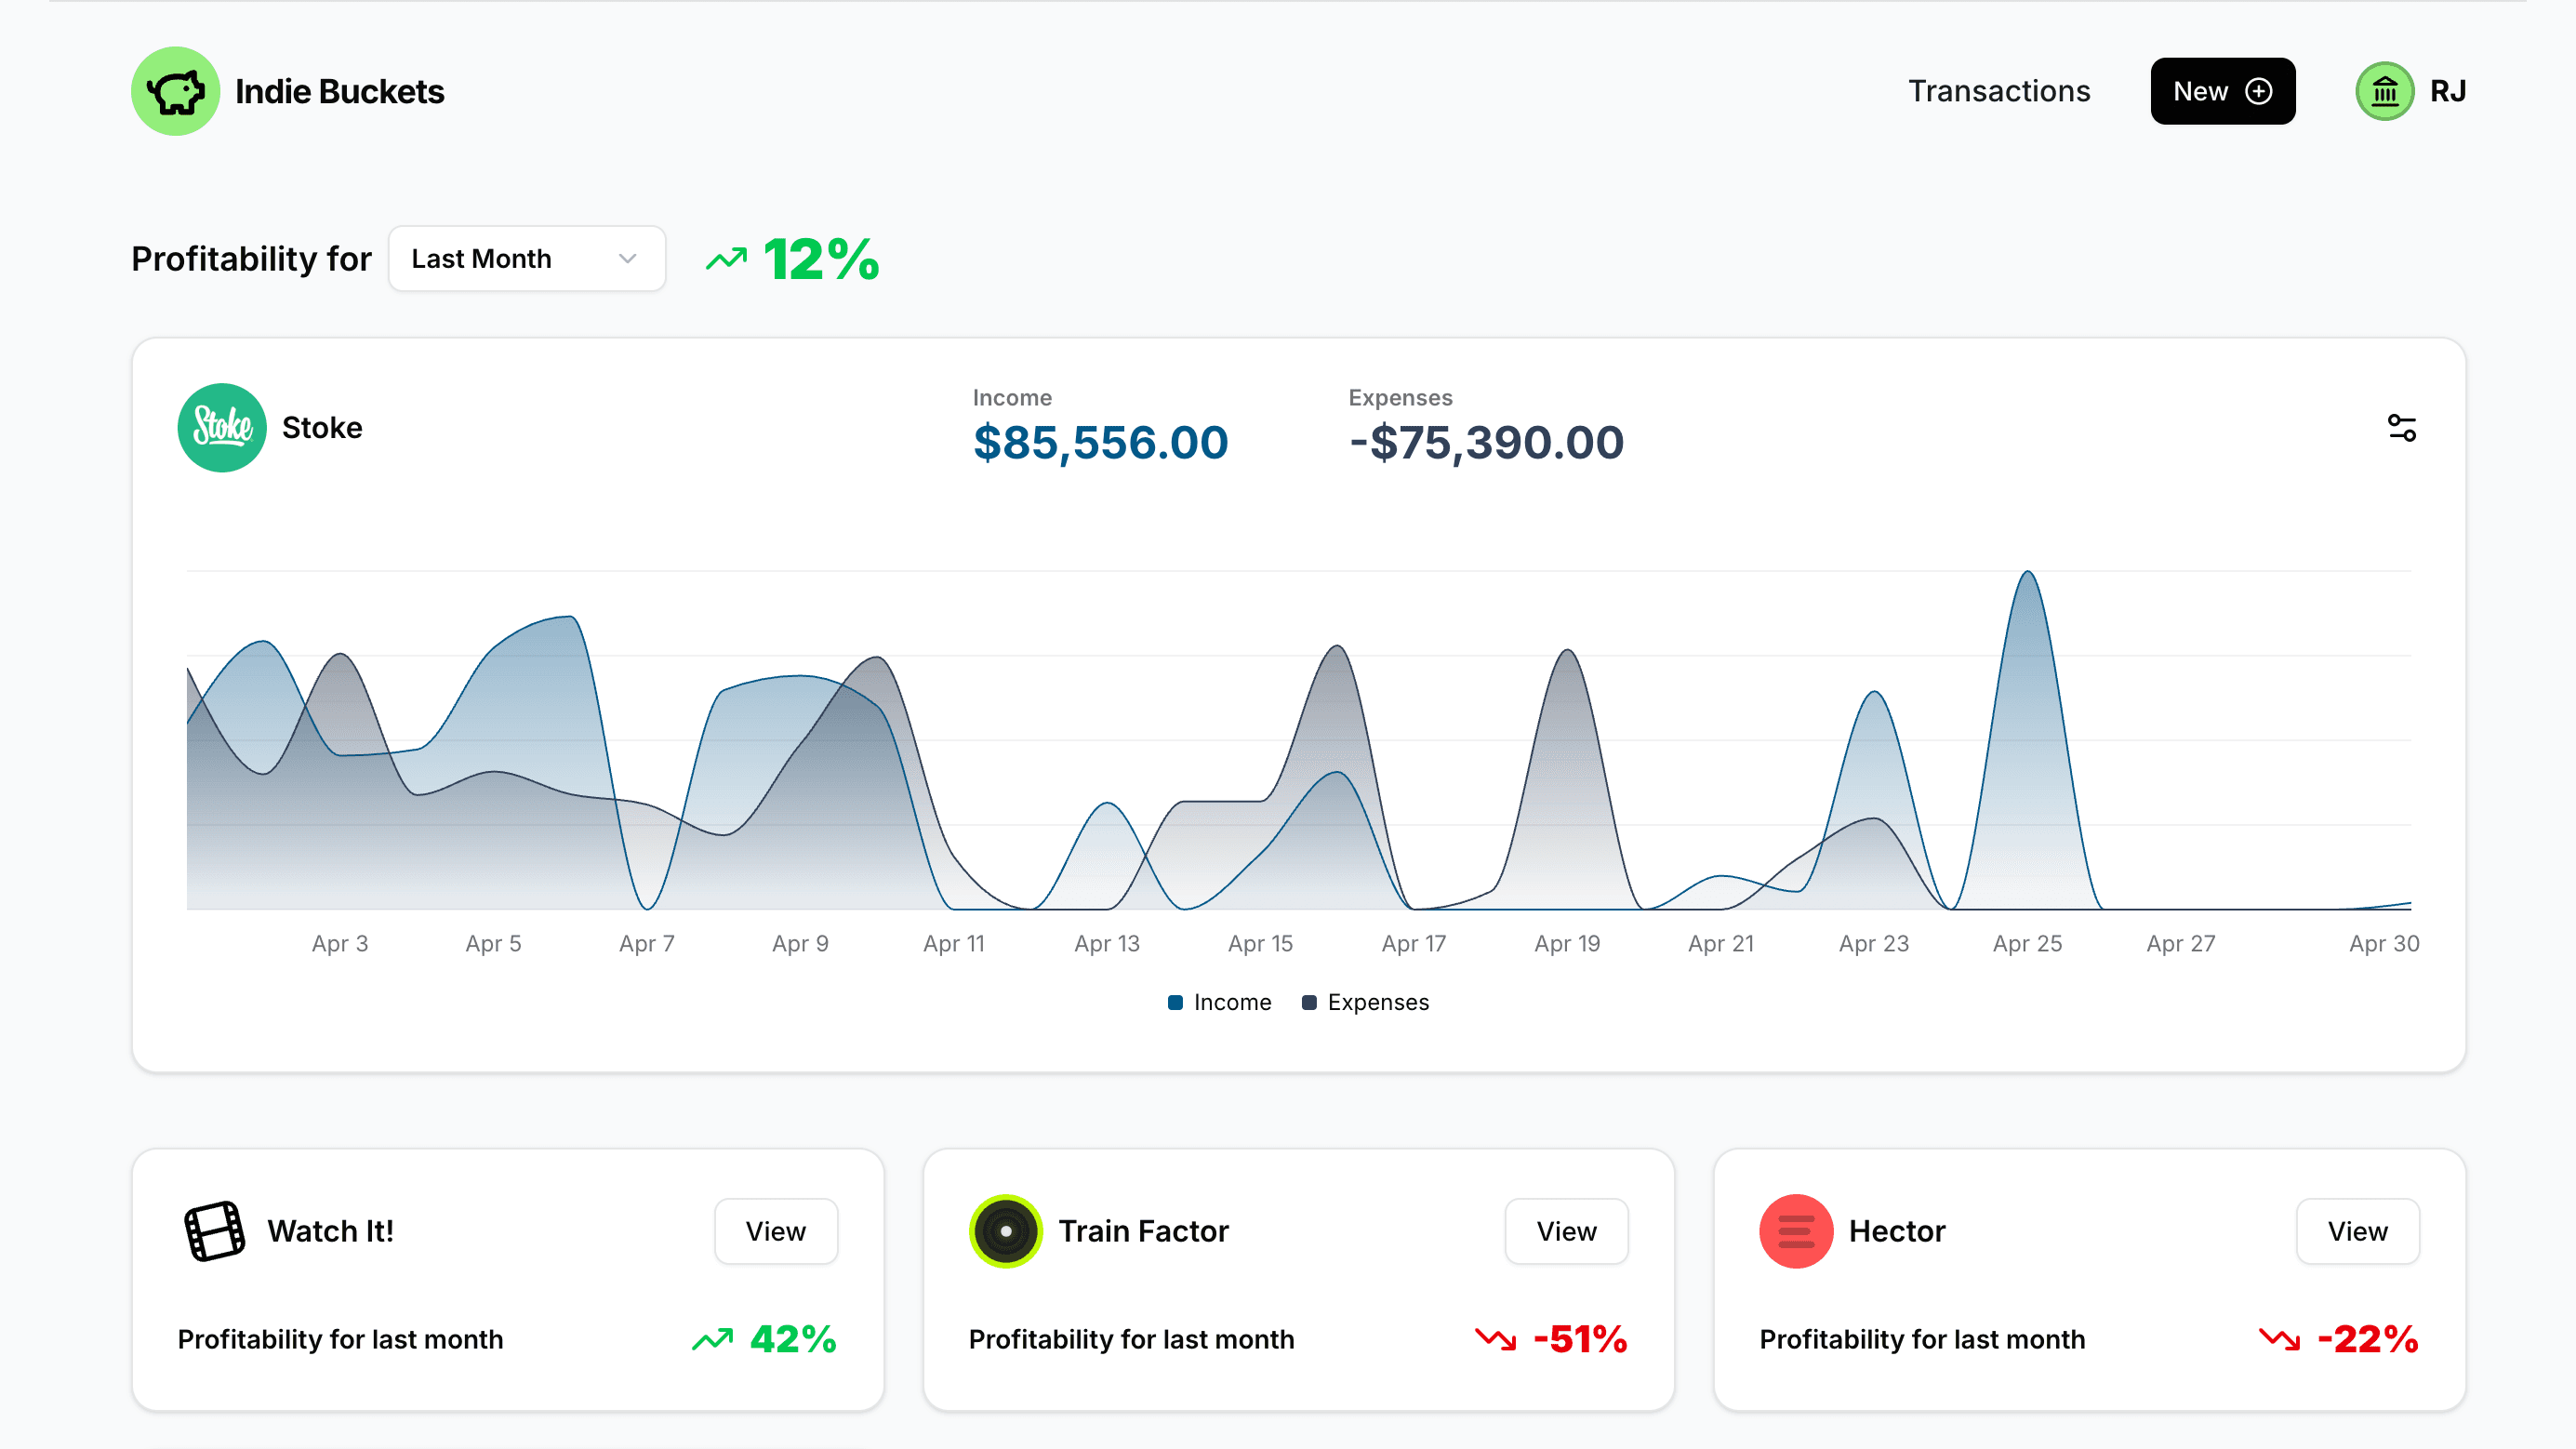Click the Hector downward trend arrow icon
This screenshot has height=1449, width=2576.
click(2279, 1338)
